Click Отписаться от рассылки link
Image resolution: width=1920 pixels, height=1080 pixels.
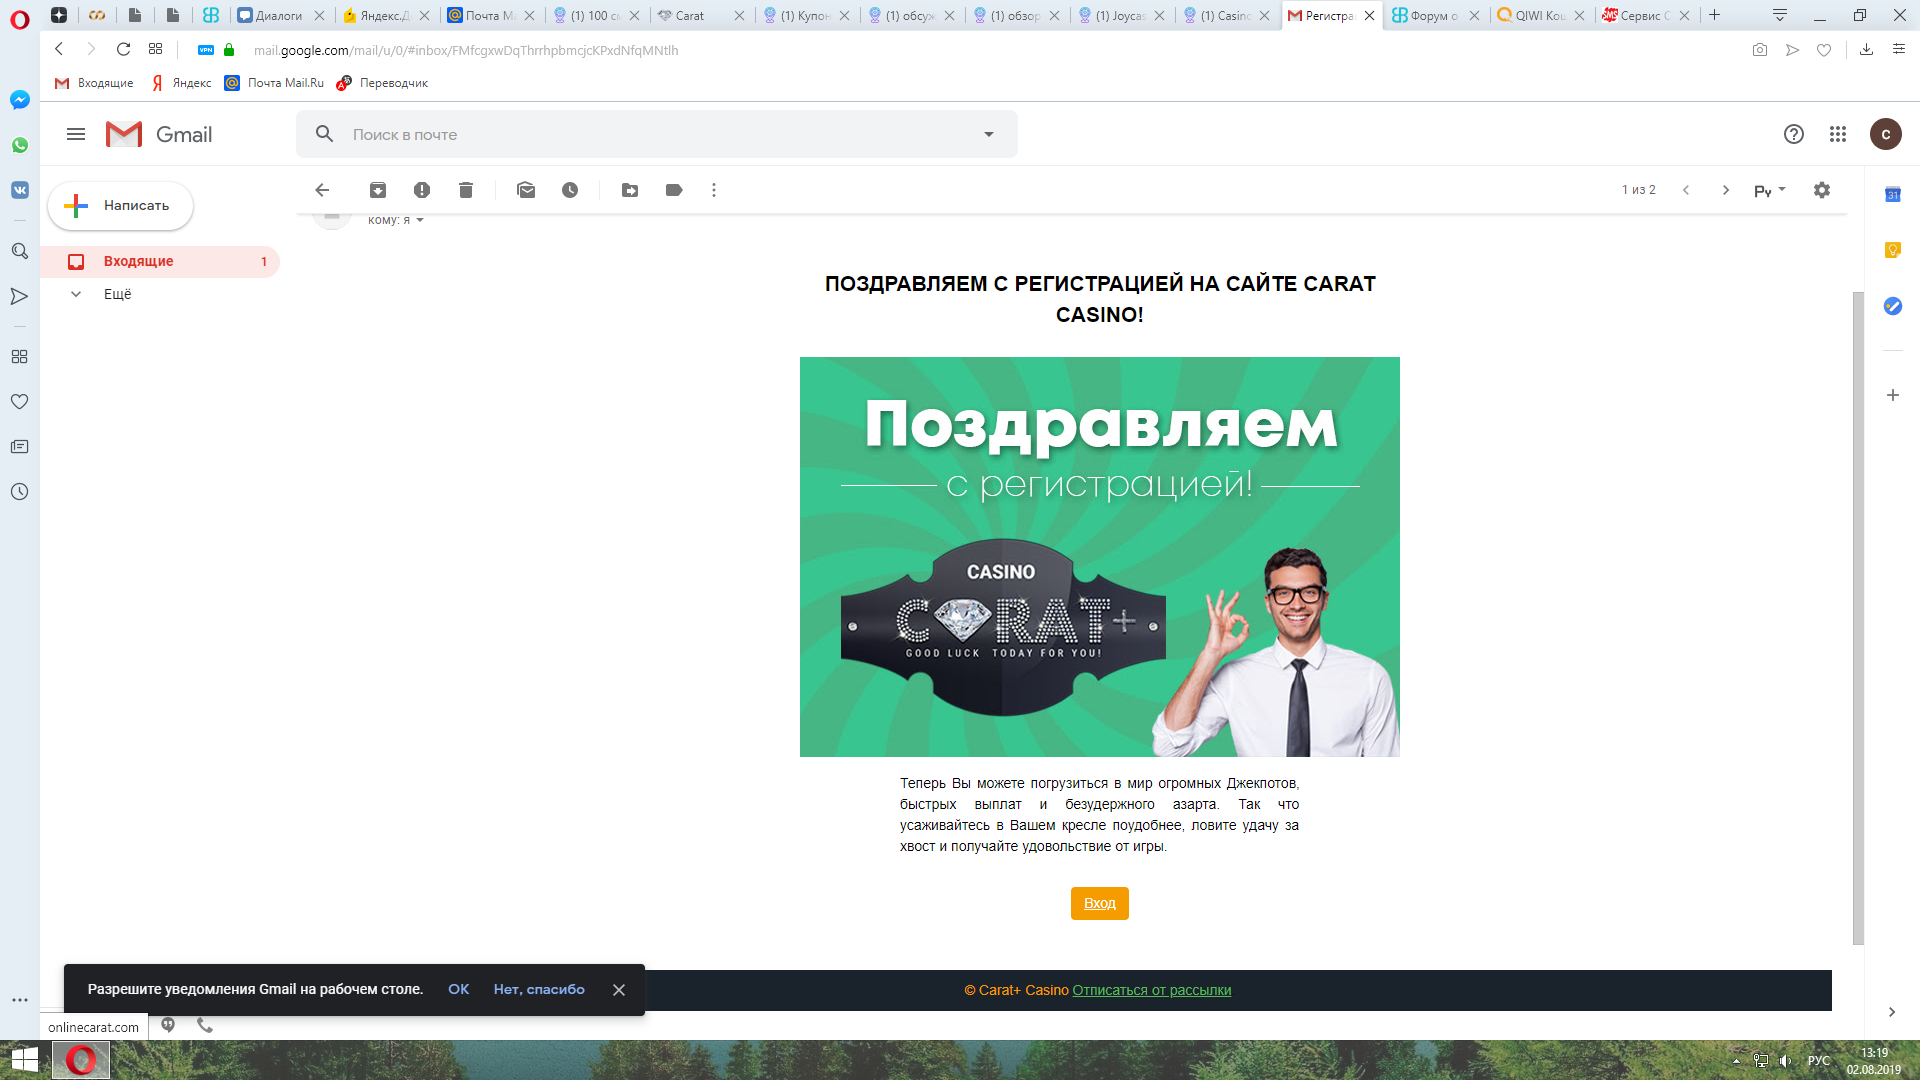tap(1152, 990)
